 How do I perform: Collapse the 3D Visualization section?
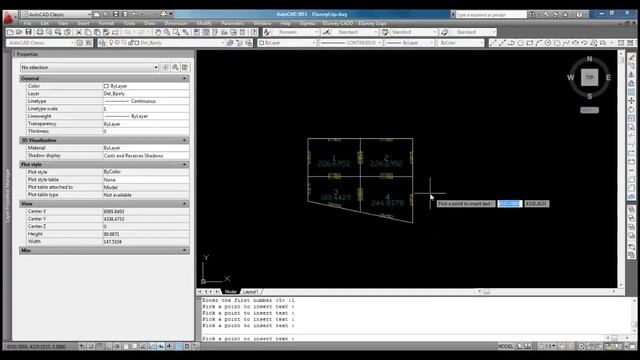pos(184,140)
